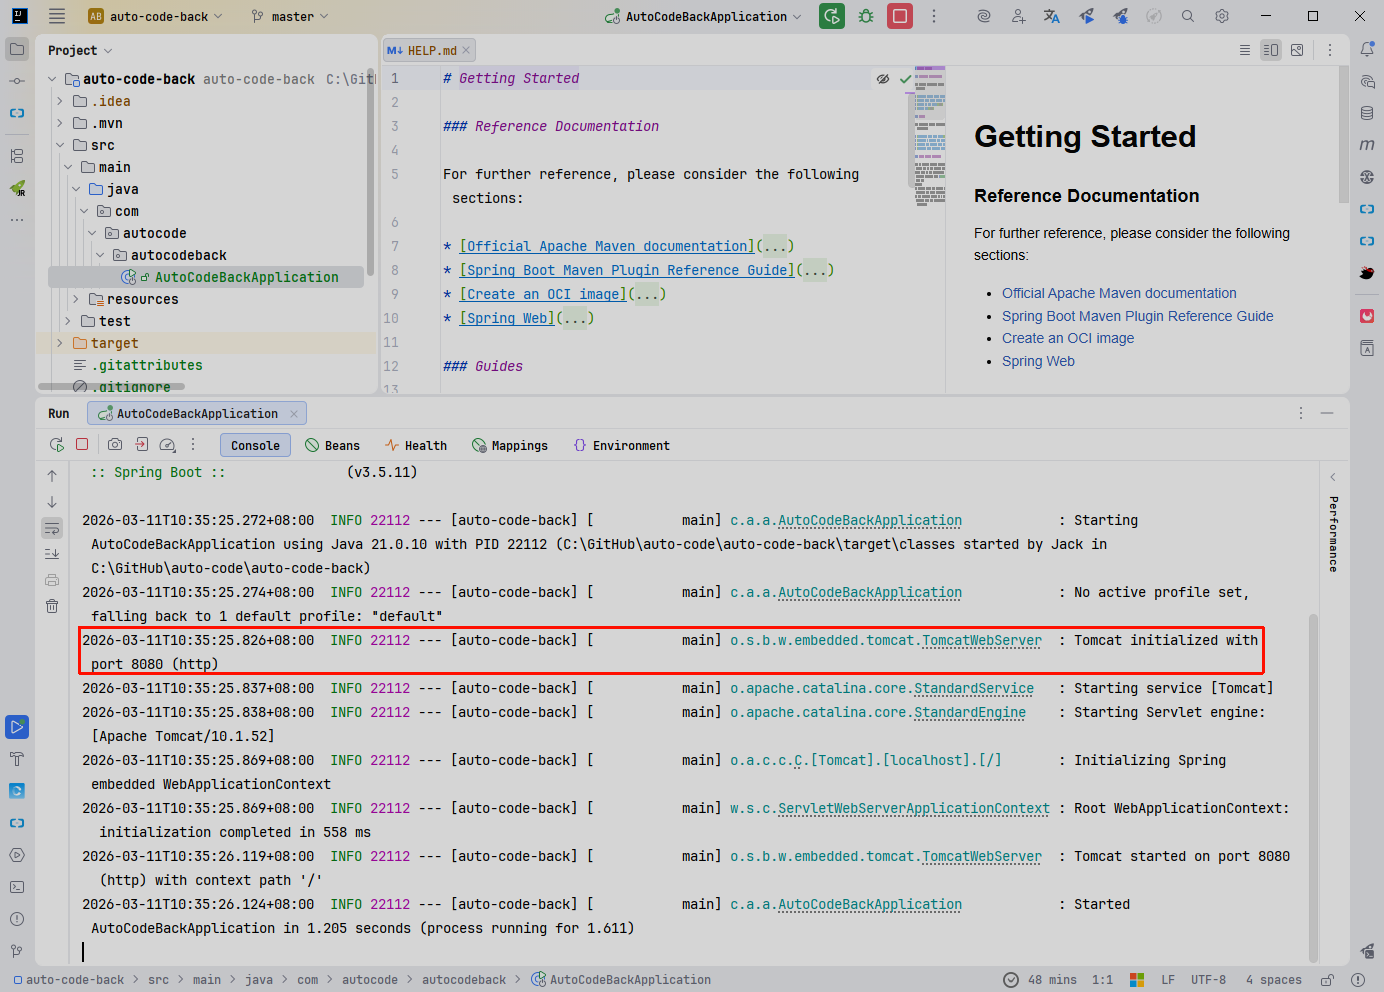The height and width of the screenshot is (992, 1384).
Task: Open the main hamburger menu
Action: pyautogui.click(x=57, y=16)
